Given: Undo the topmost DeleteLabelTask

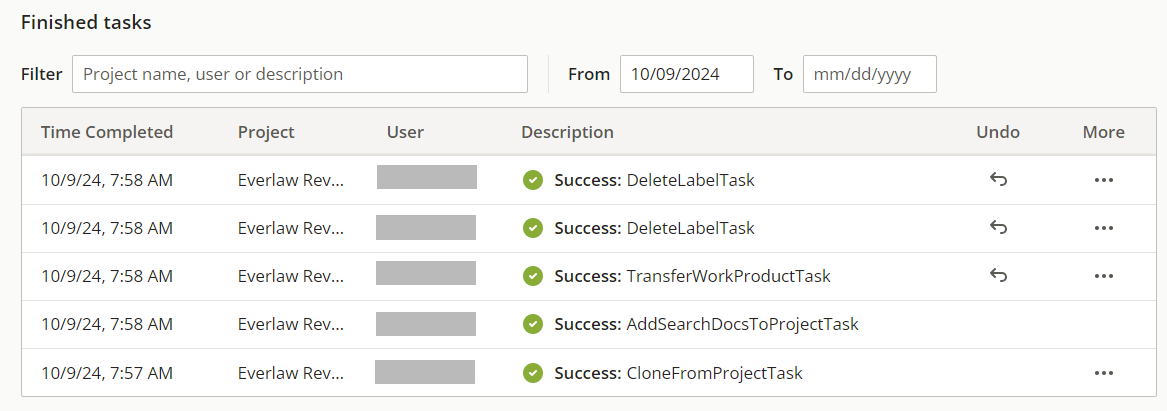Looking at the screenshot, I should point(998,179).
